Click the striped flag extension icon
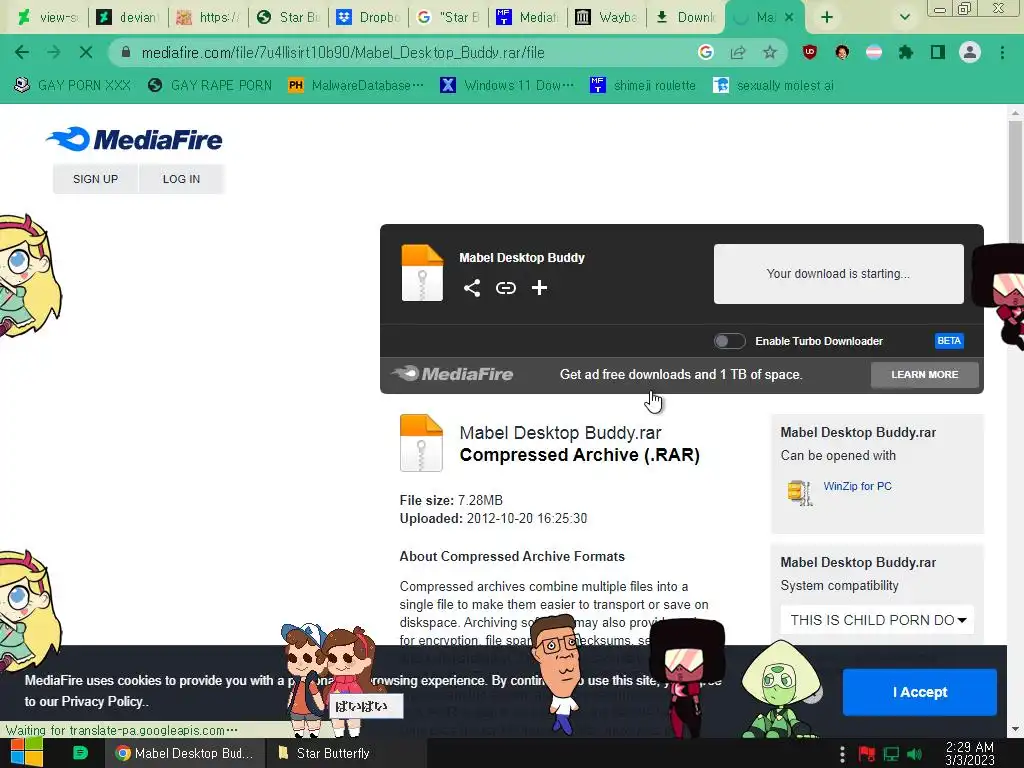1024x768 pixels. (x=874, y=52)
